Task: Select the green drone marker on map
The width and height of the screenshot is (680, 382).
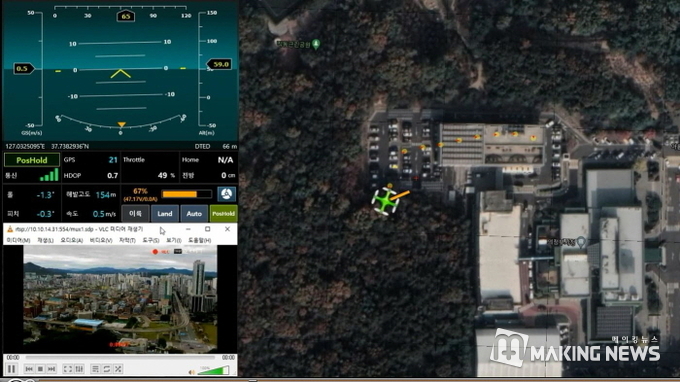Action: (385, 201)
